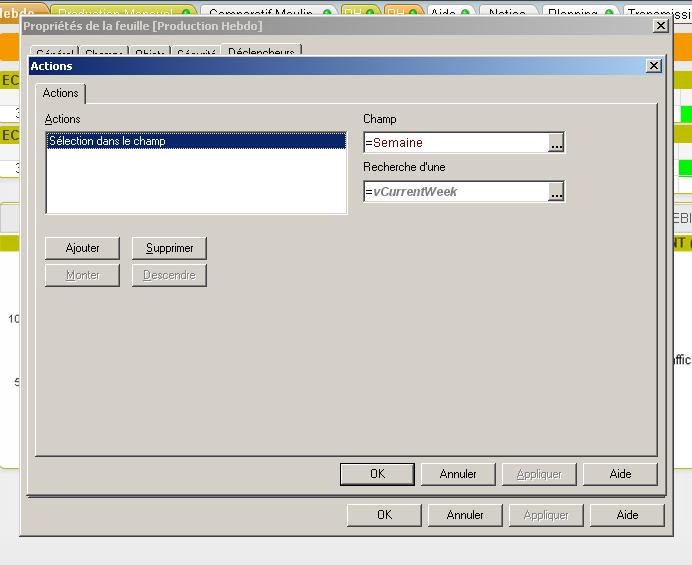Image resolution: width=692 pixels, height=565 pixels.
Task: Open the Actions tab in the Actions dialog
Action: pyautogui.click(x=60, y=93)
